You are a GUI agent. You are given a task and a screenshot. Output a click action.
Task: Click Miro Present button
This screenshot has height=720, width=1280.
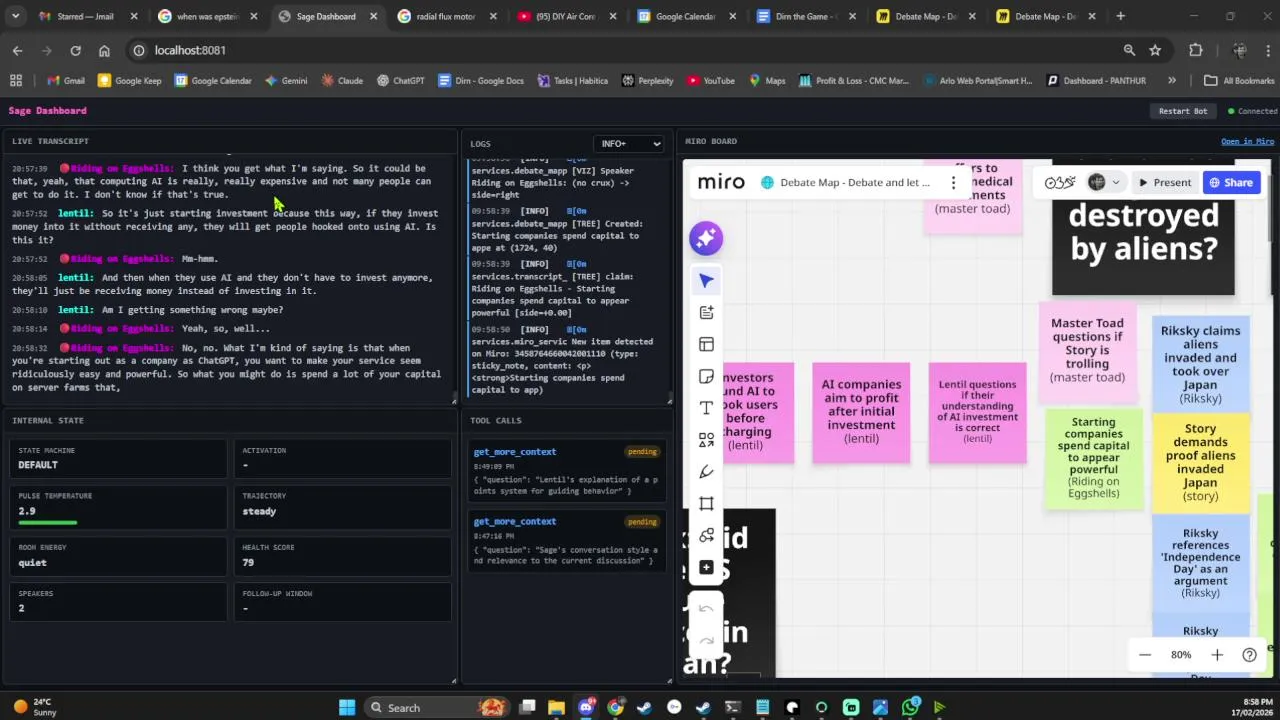click(x=1163, y=182)
